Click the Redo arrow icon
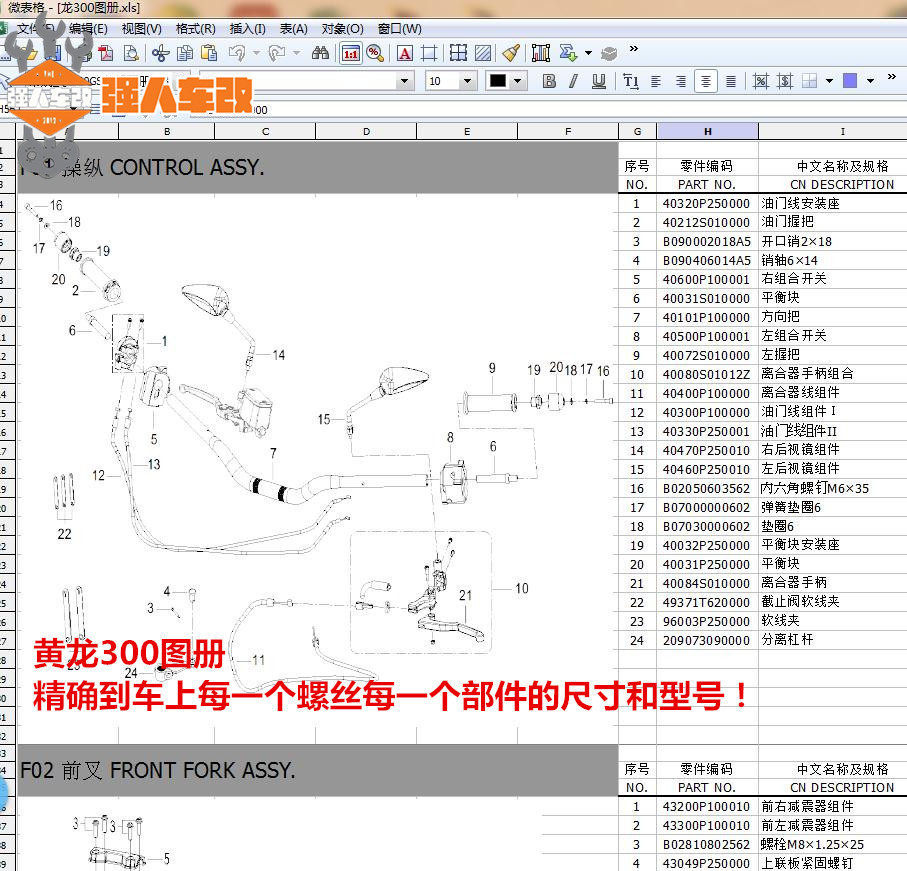The image size is (907, 871). [277, 54]
